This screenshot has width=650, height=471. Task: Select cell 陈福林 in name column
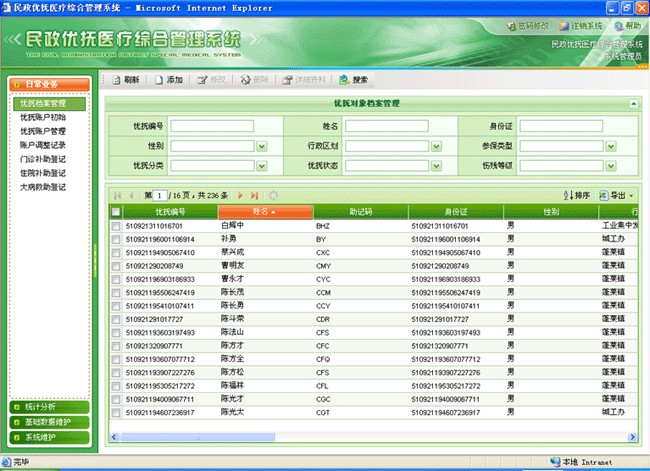(232, 386)
